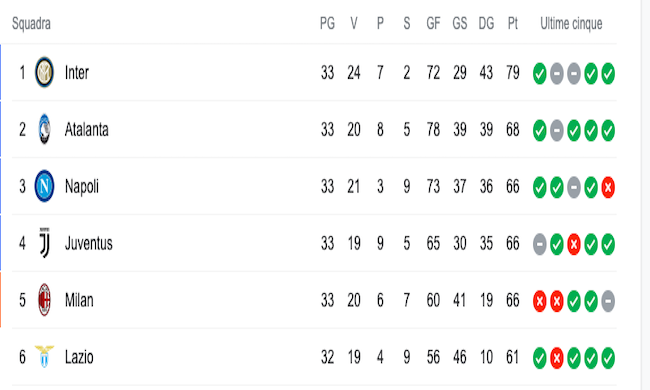Click Napoli's most recent red loss icon

pyautogui.click(x=608, y=187)
